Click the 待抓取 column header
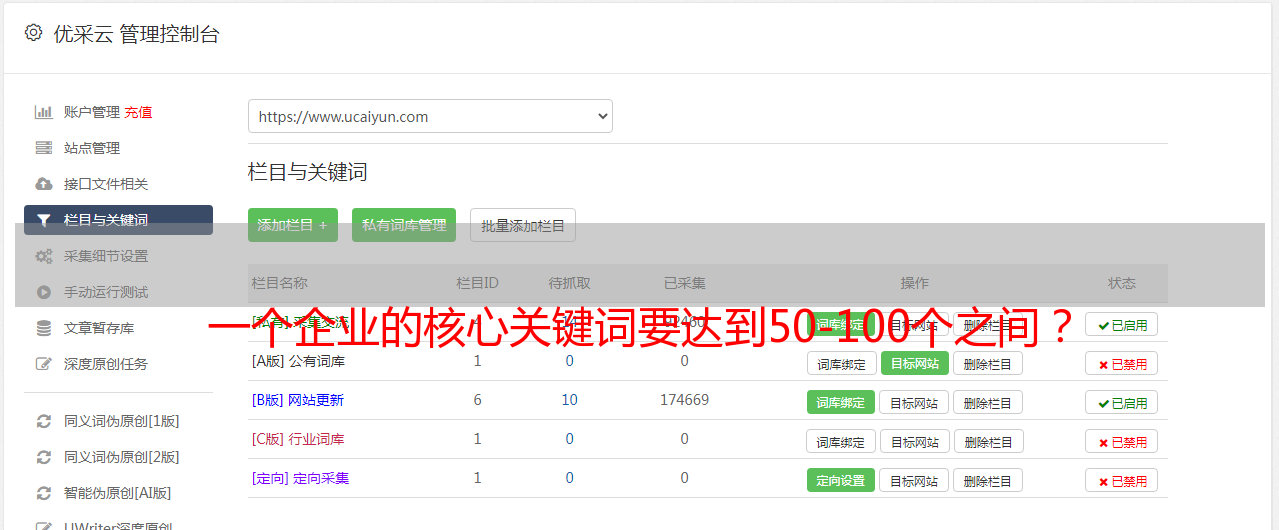This screenshot has width=1279, height=530. (x=570, y=283)
